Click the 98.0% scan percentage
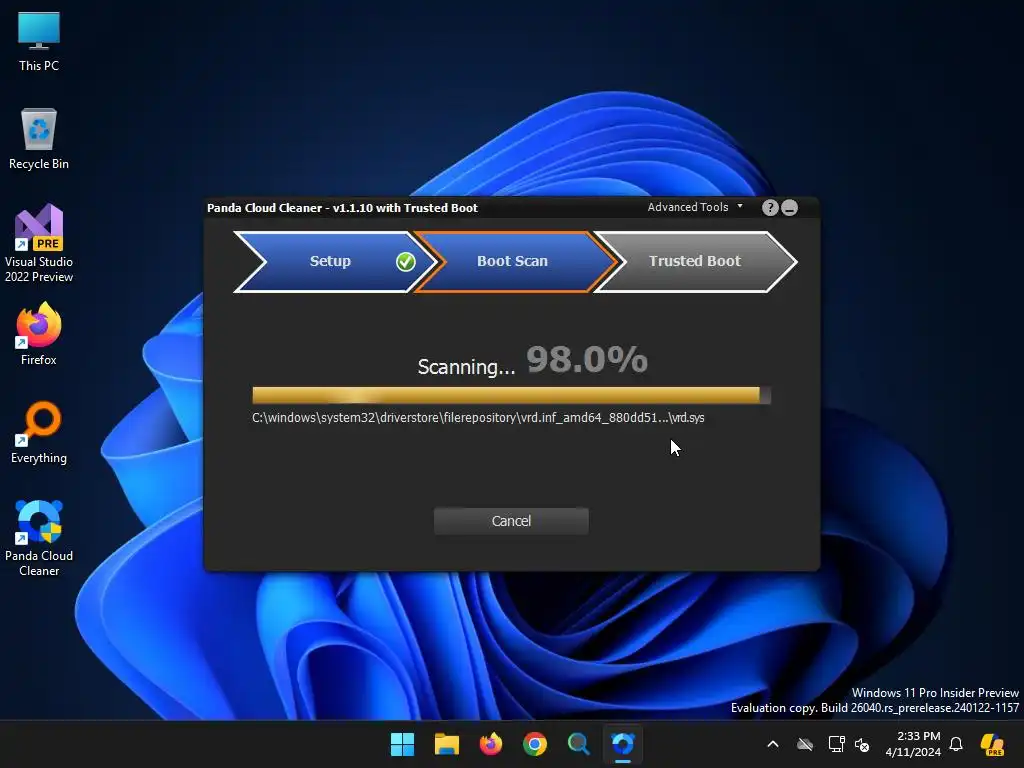The image size is (1024, 768). click(586, 360)
